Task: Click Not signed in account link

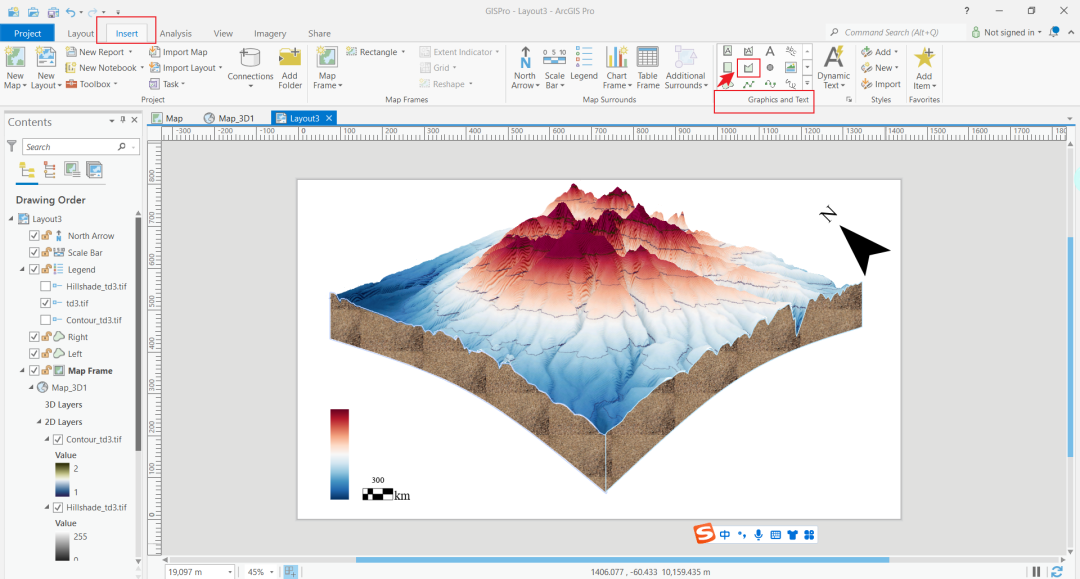Action: coord(1006,32)
